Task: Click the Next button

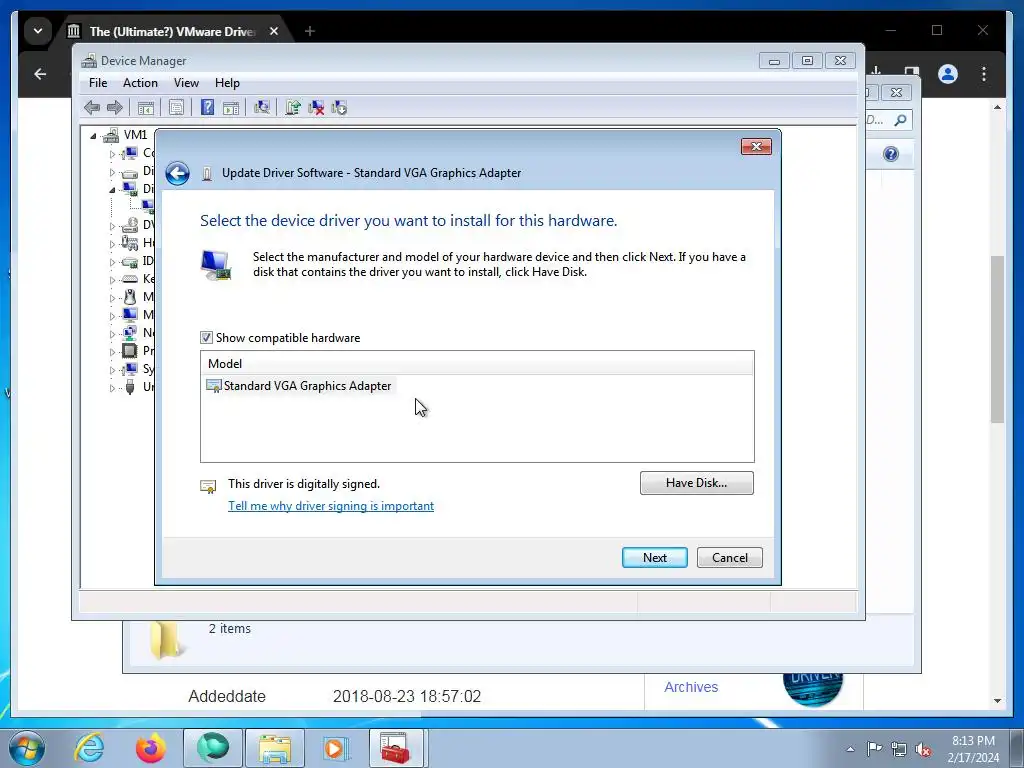Action: [654, 558]
